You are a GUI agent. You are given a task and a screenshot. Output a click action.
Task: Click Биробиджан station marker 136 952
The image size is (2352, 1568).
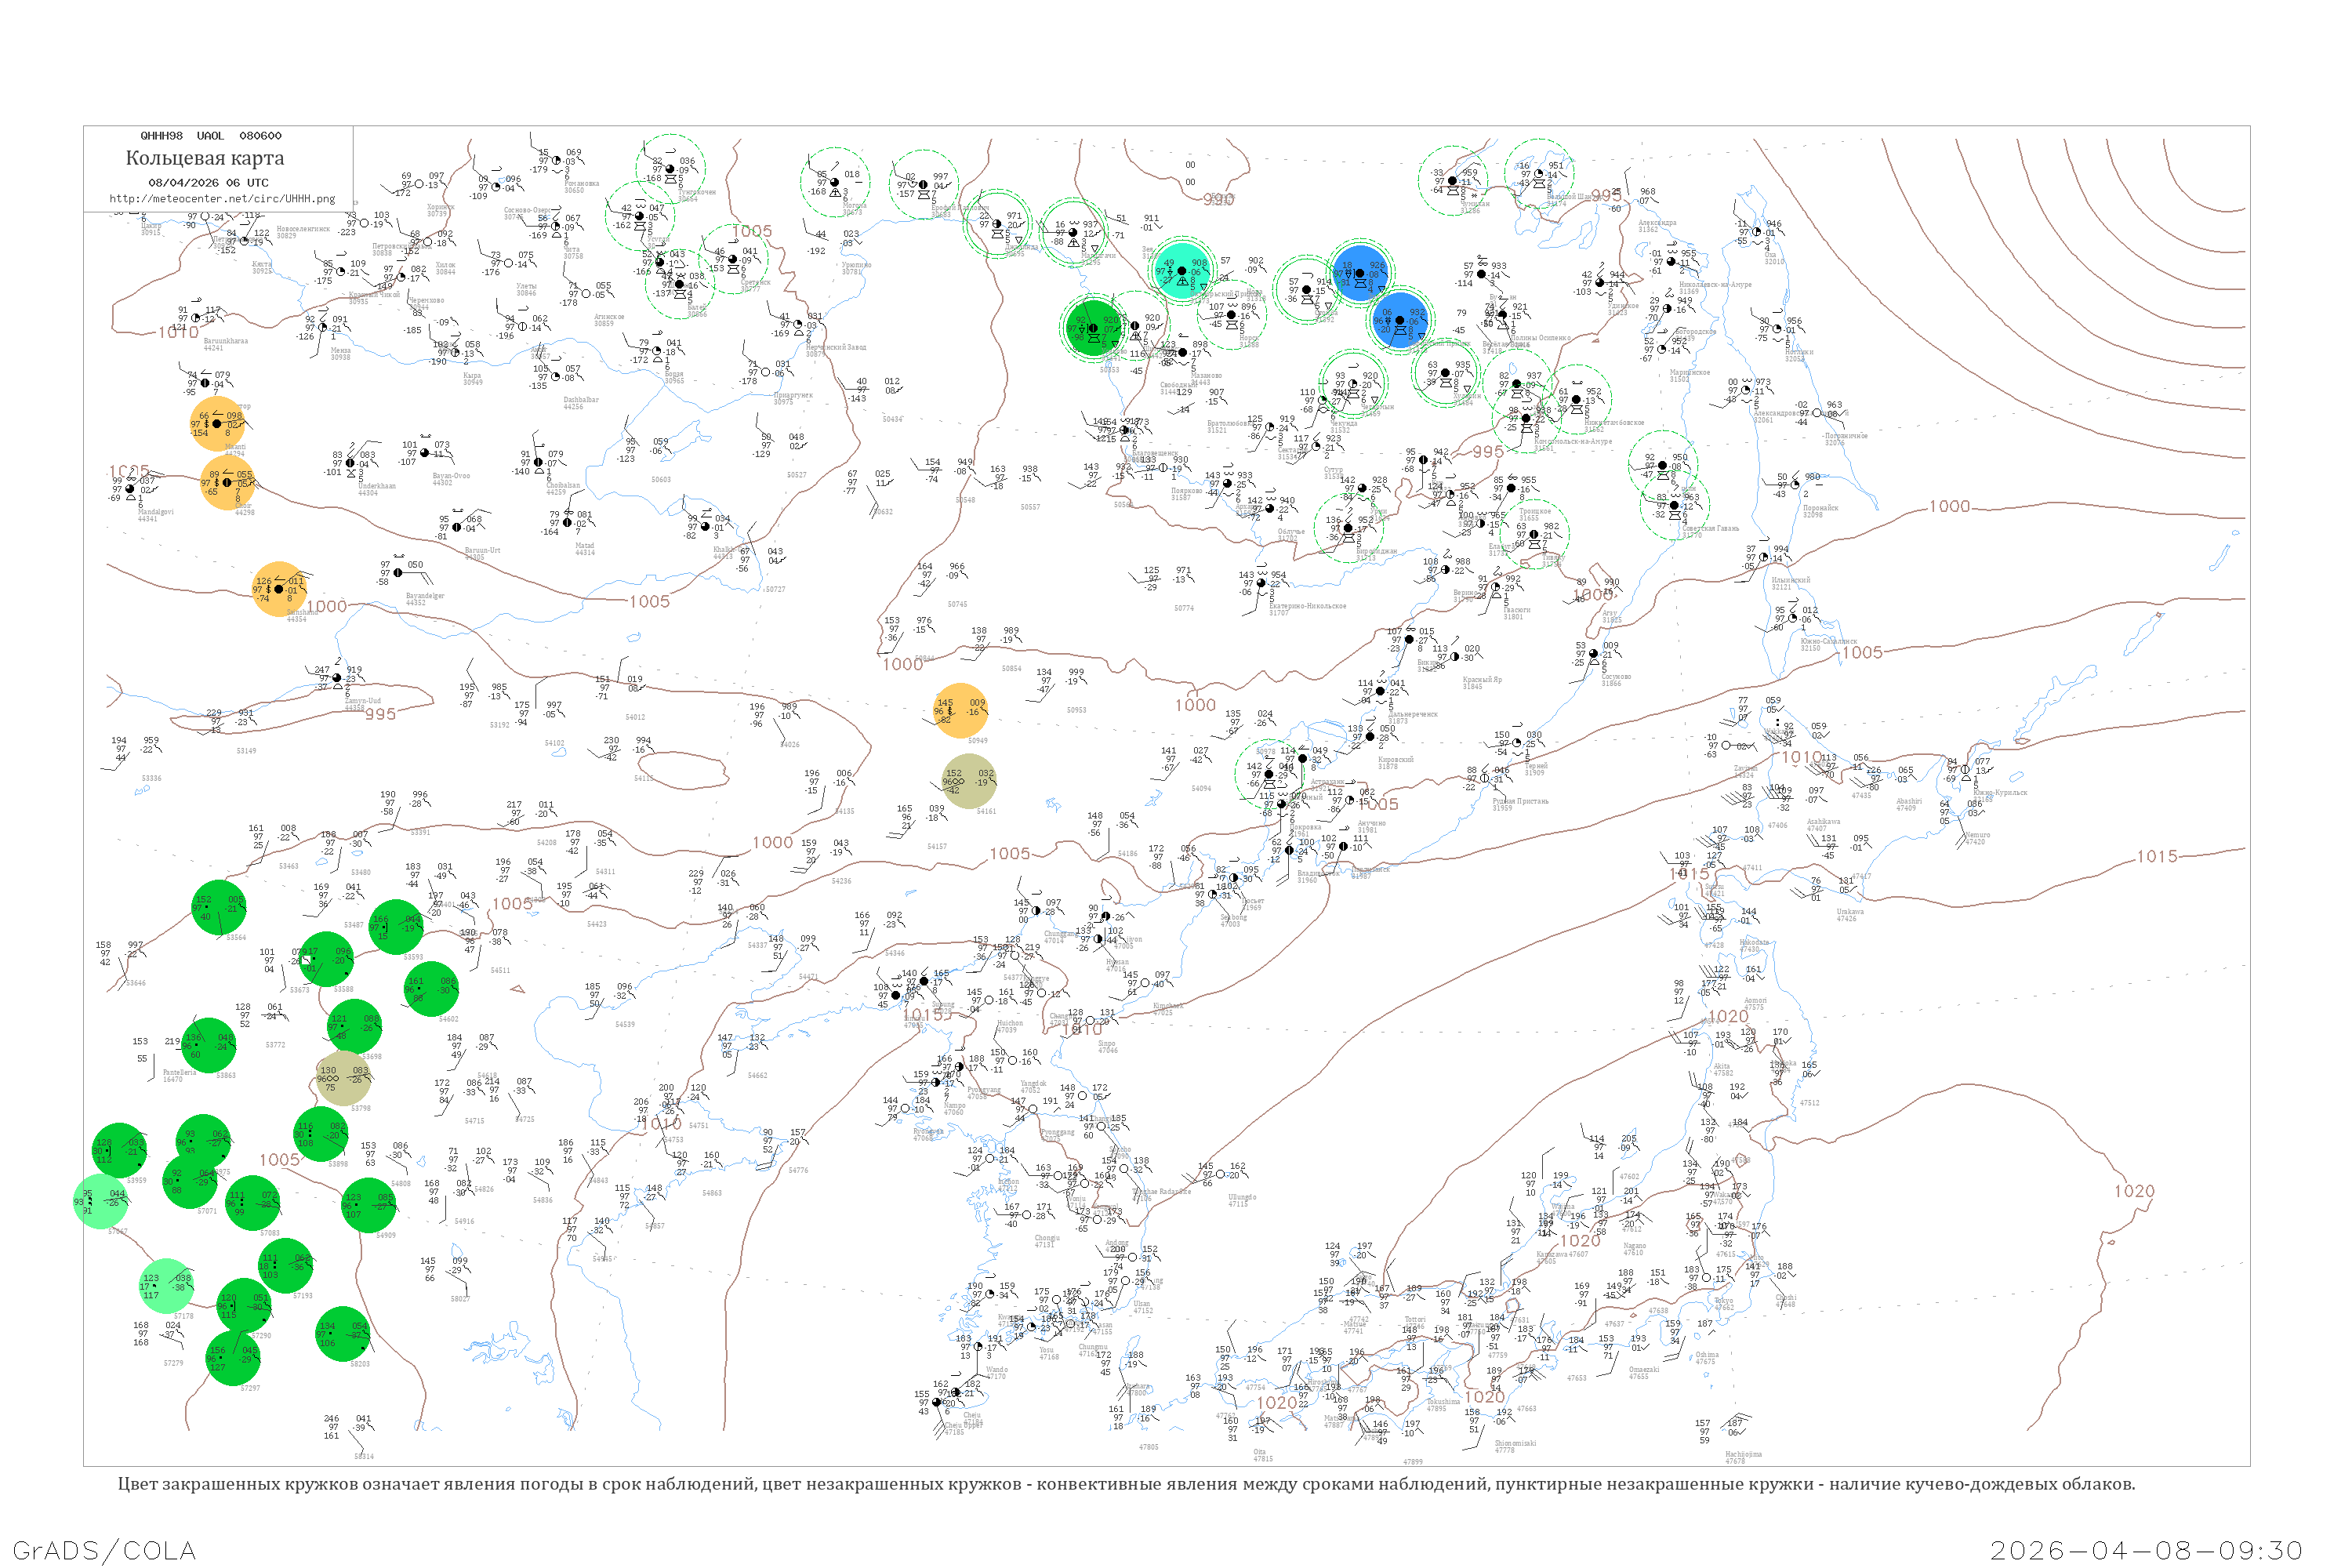click(x=1348, y=528)
